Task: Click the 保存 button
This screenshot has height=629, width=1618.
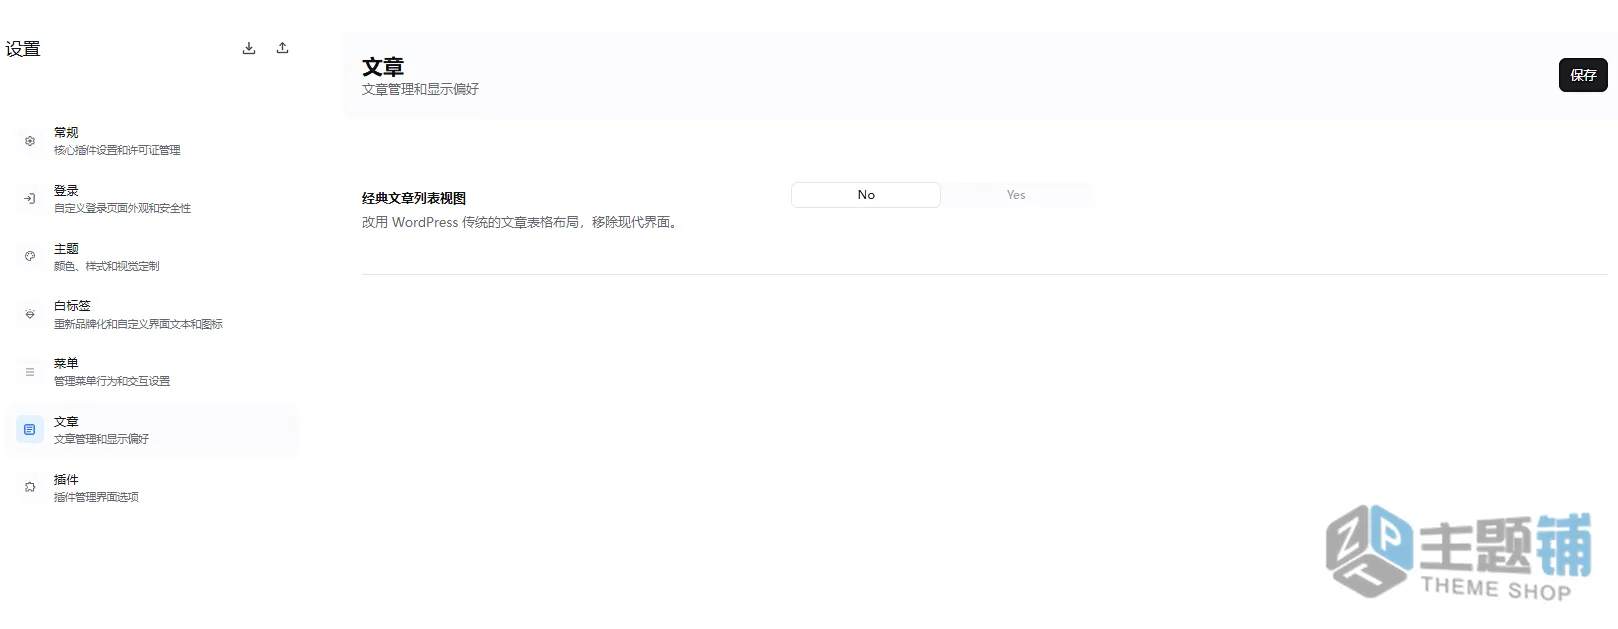Action: click(1583, 75)
